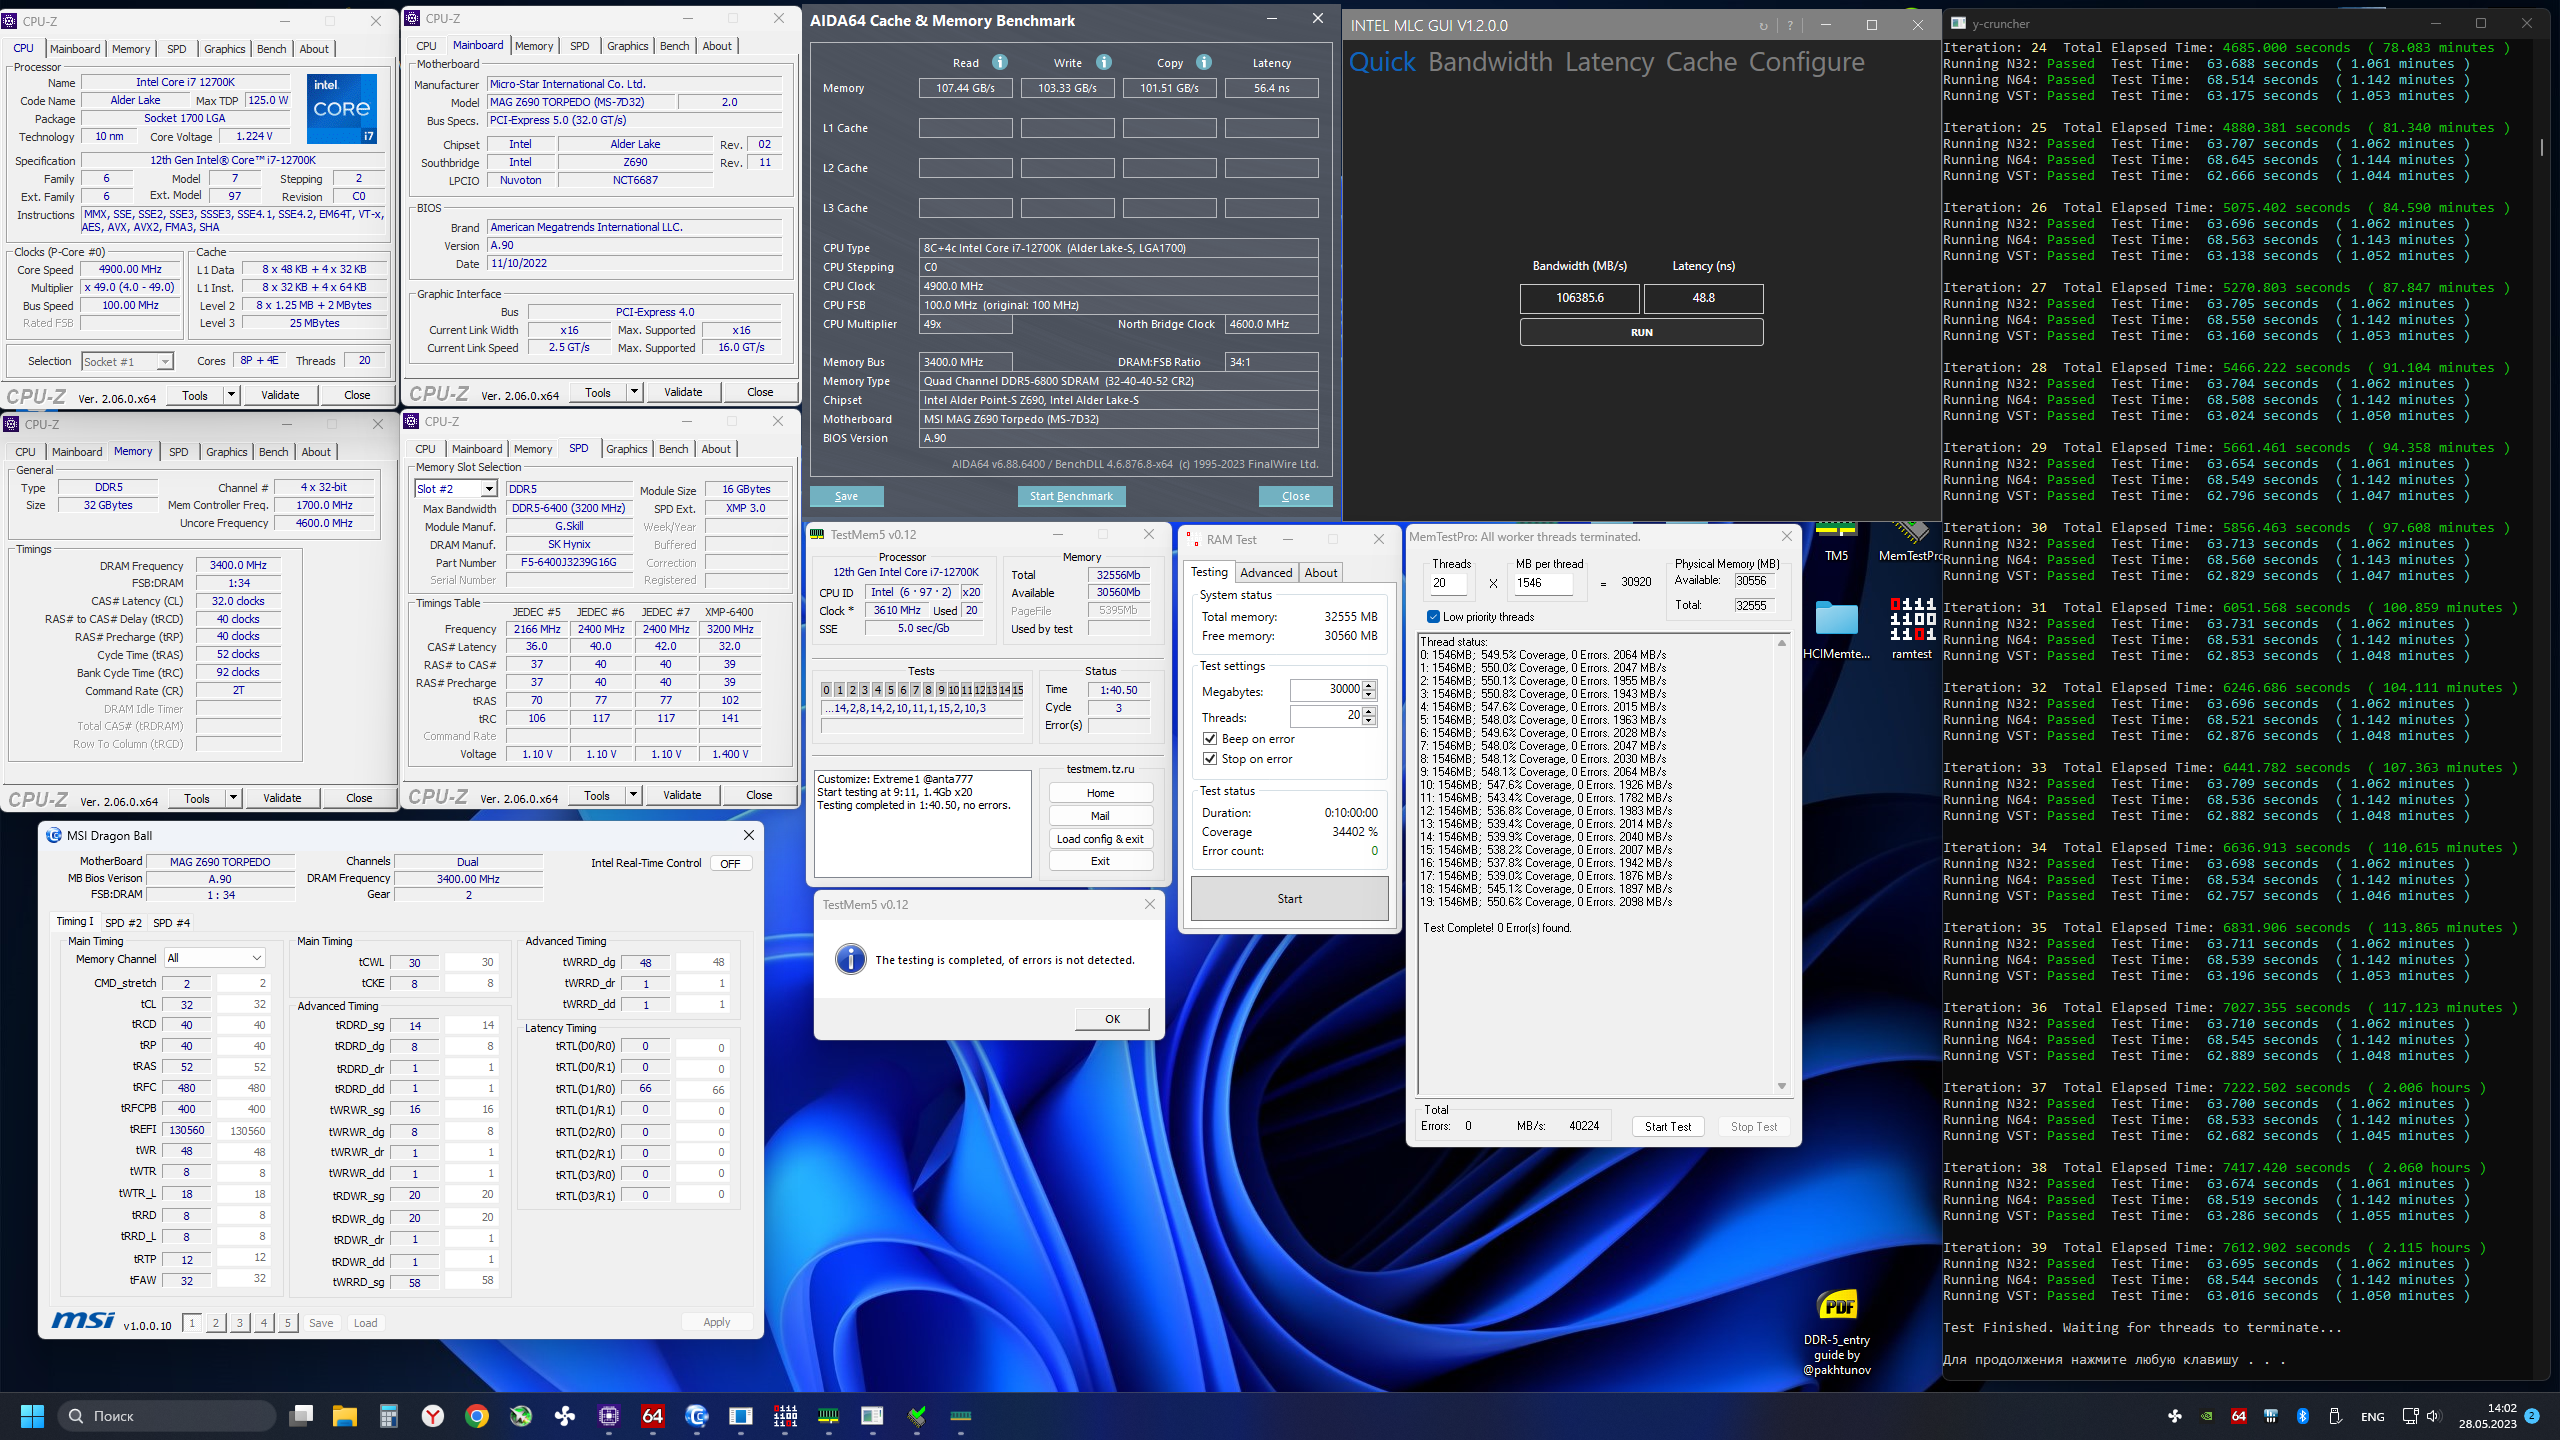Uncheck Stop on error in RAM Test
This screenshot has height=1440, width=2560.
click(1210, 759)
